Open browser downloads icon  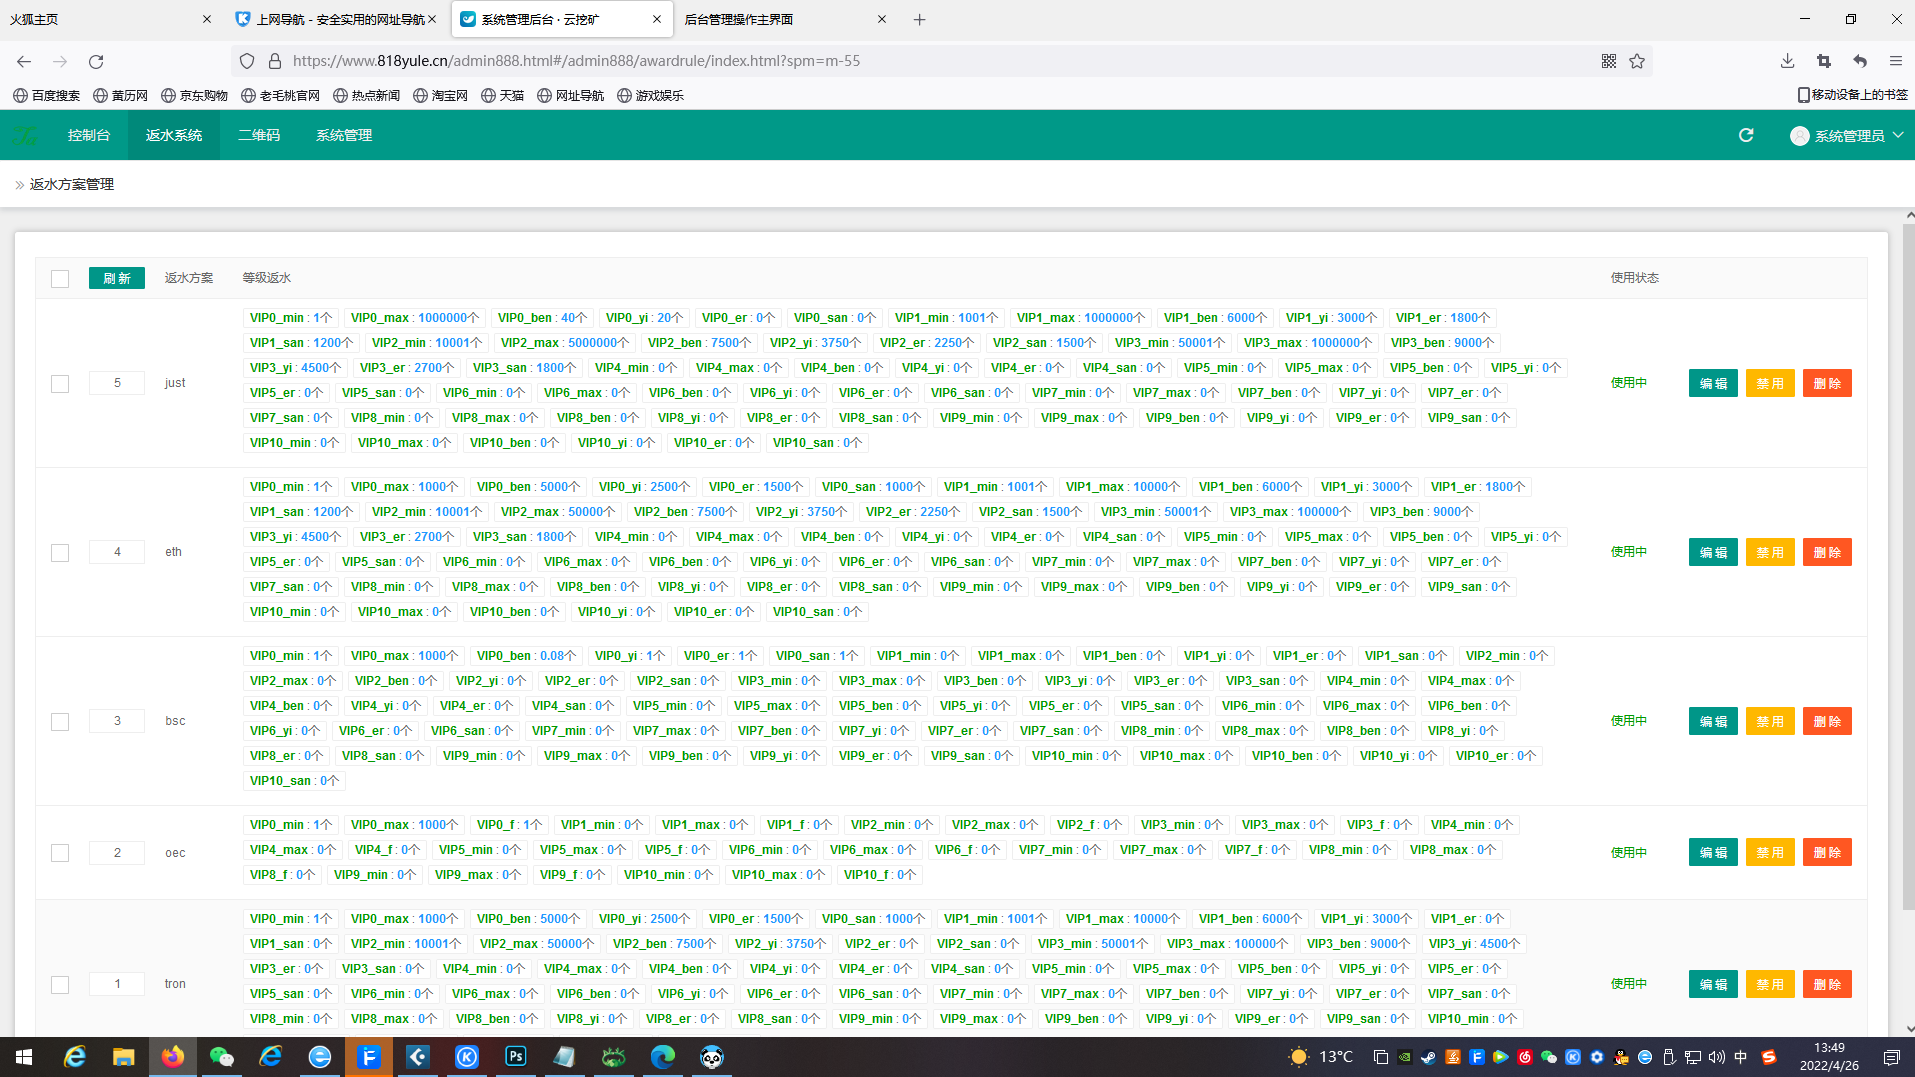1787,61
